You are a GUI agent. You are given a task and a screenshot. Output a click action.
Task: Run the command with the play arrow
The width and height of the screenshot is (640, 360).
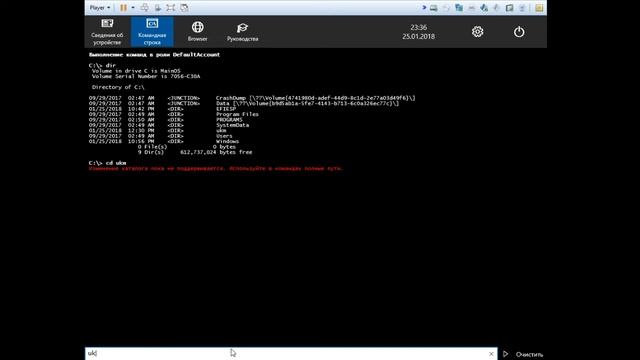pyautogui.click(x=506, y=354)
